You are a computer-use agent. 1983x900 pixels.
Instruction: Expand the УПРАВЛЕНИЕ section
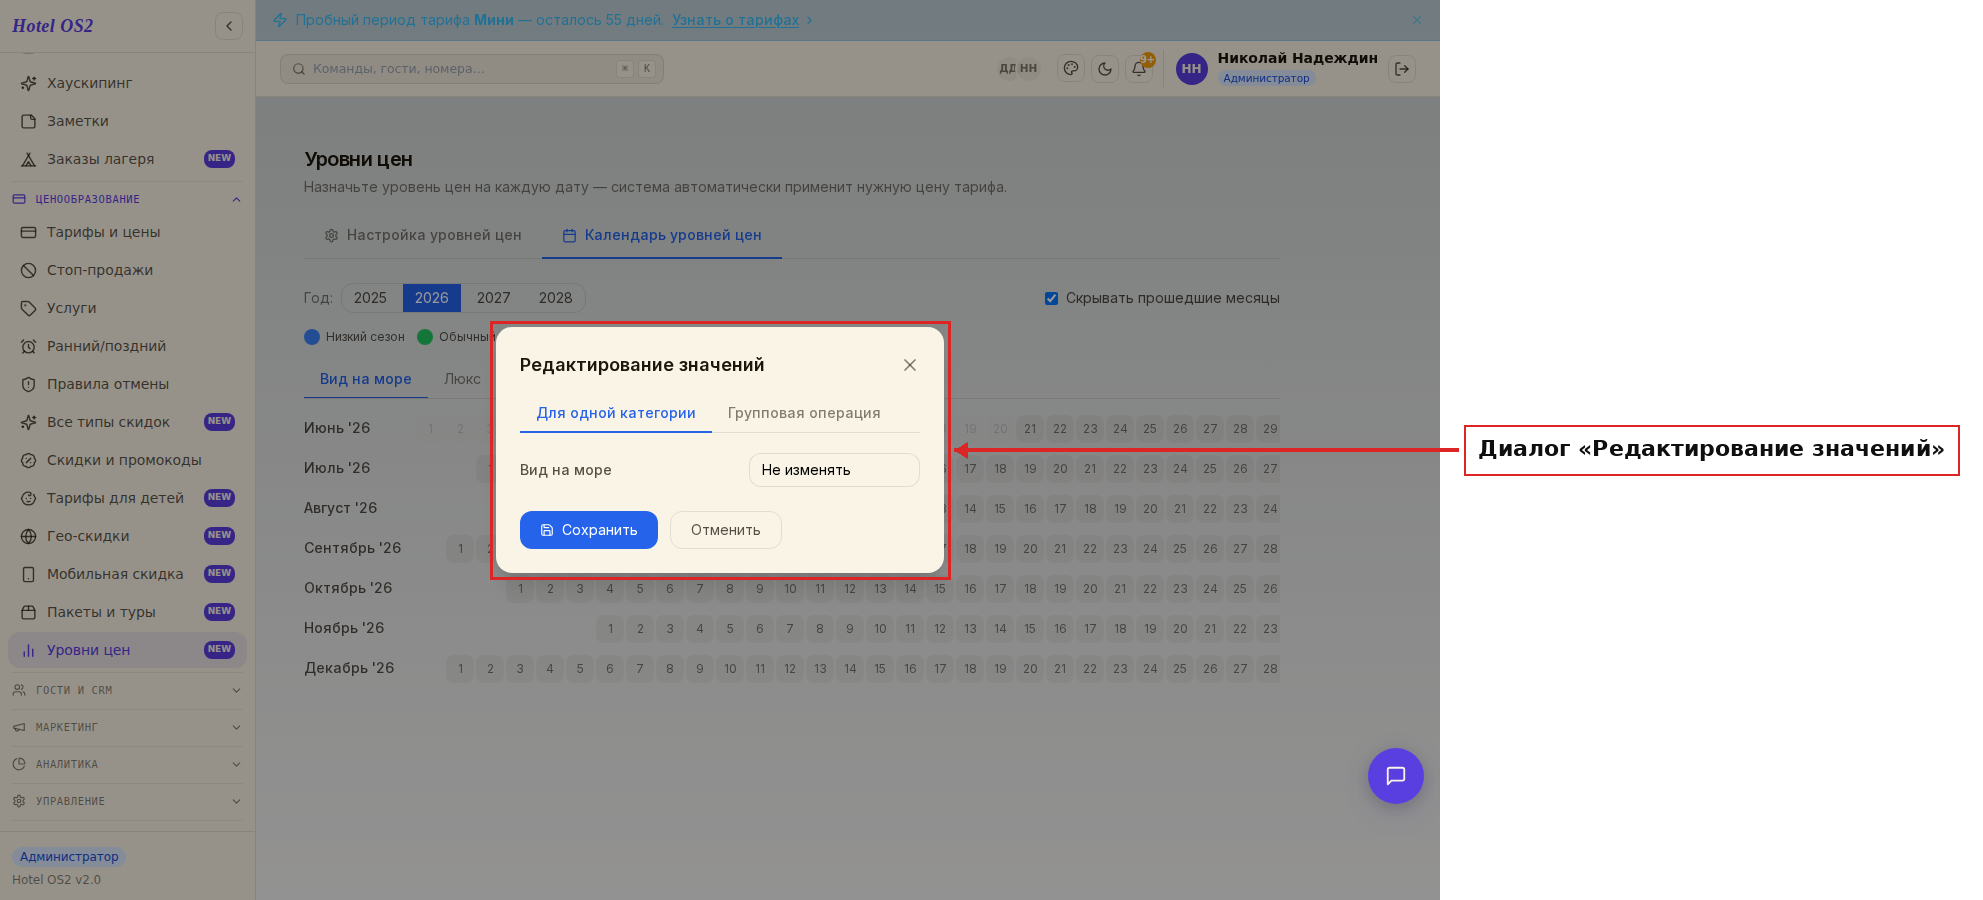tap(127, 801)
